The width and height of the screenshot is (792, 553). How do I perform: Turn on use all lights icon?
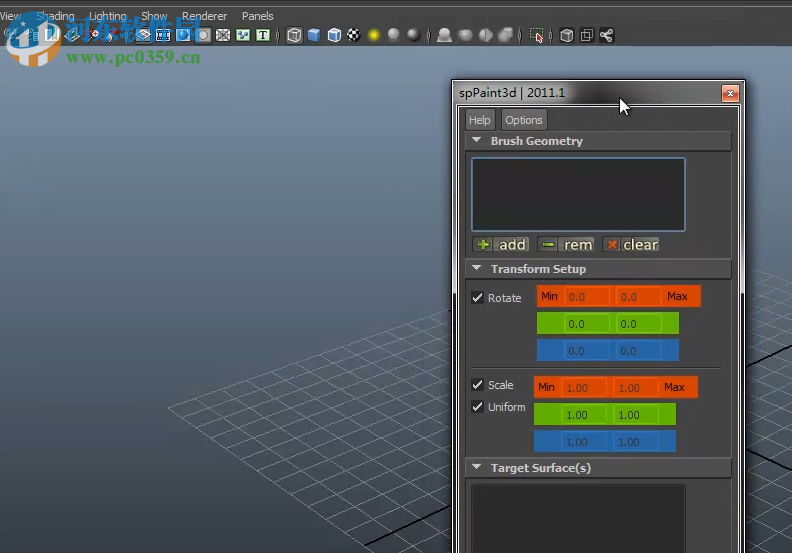point(374,35)
